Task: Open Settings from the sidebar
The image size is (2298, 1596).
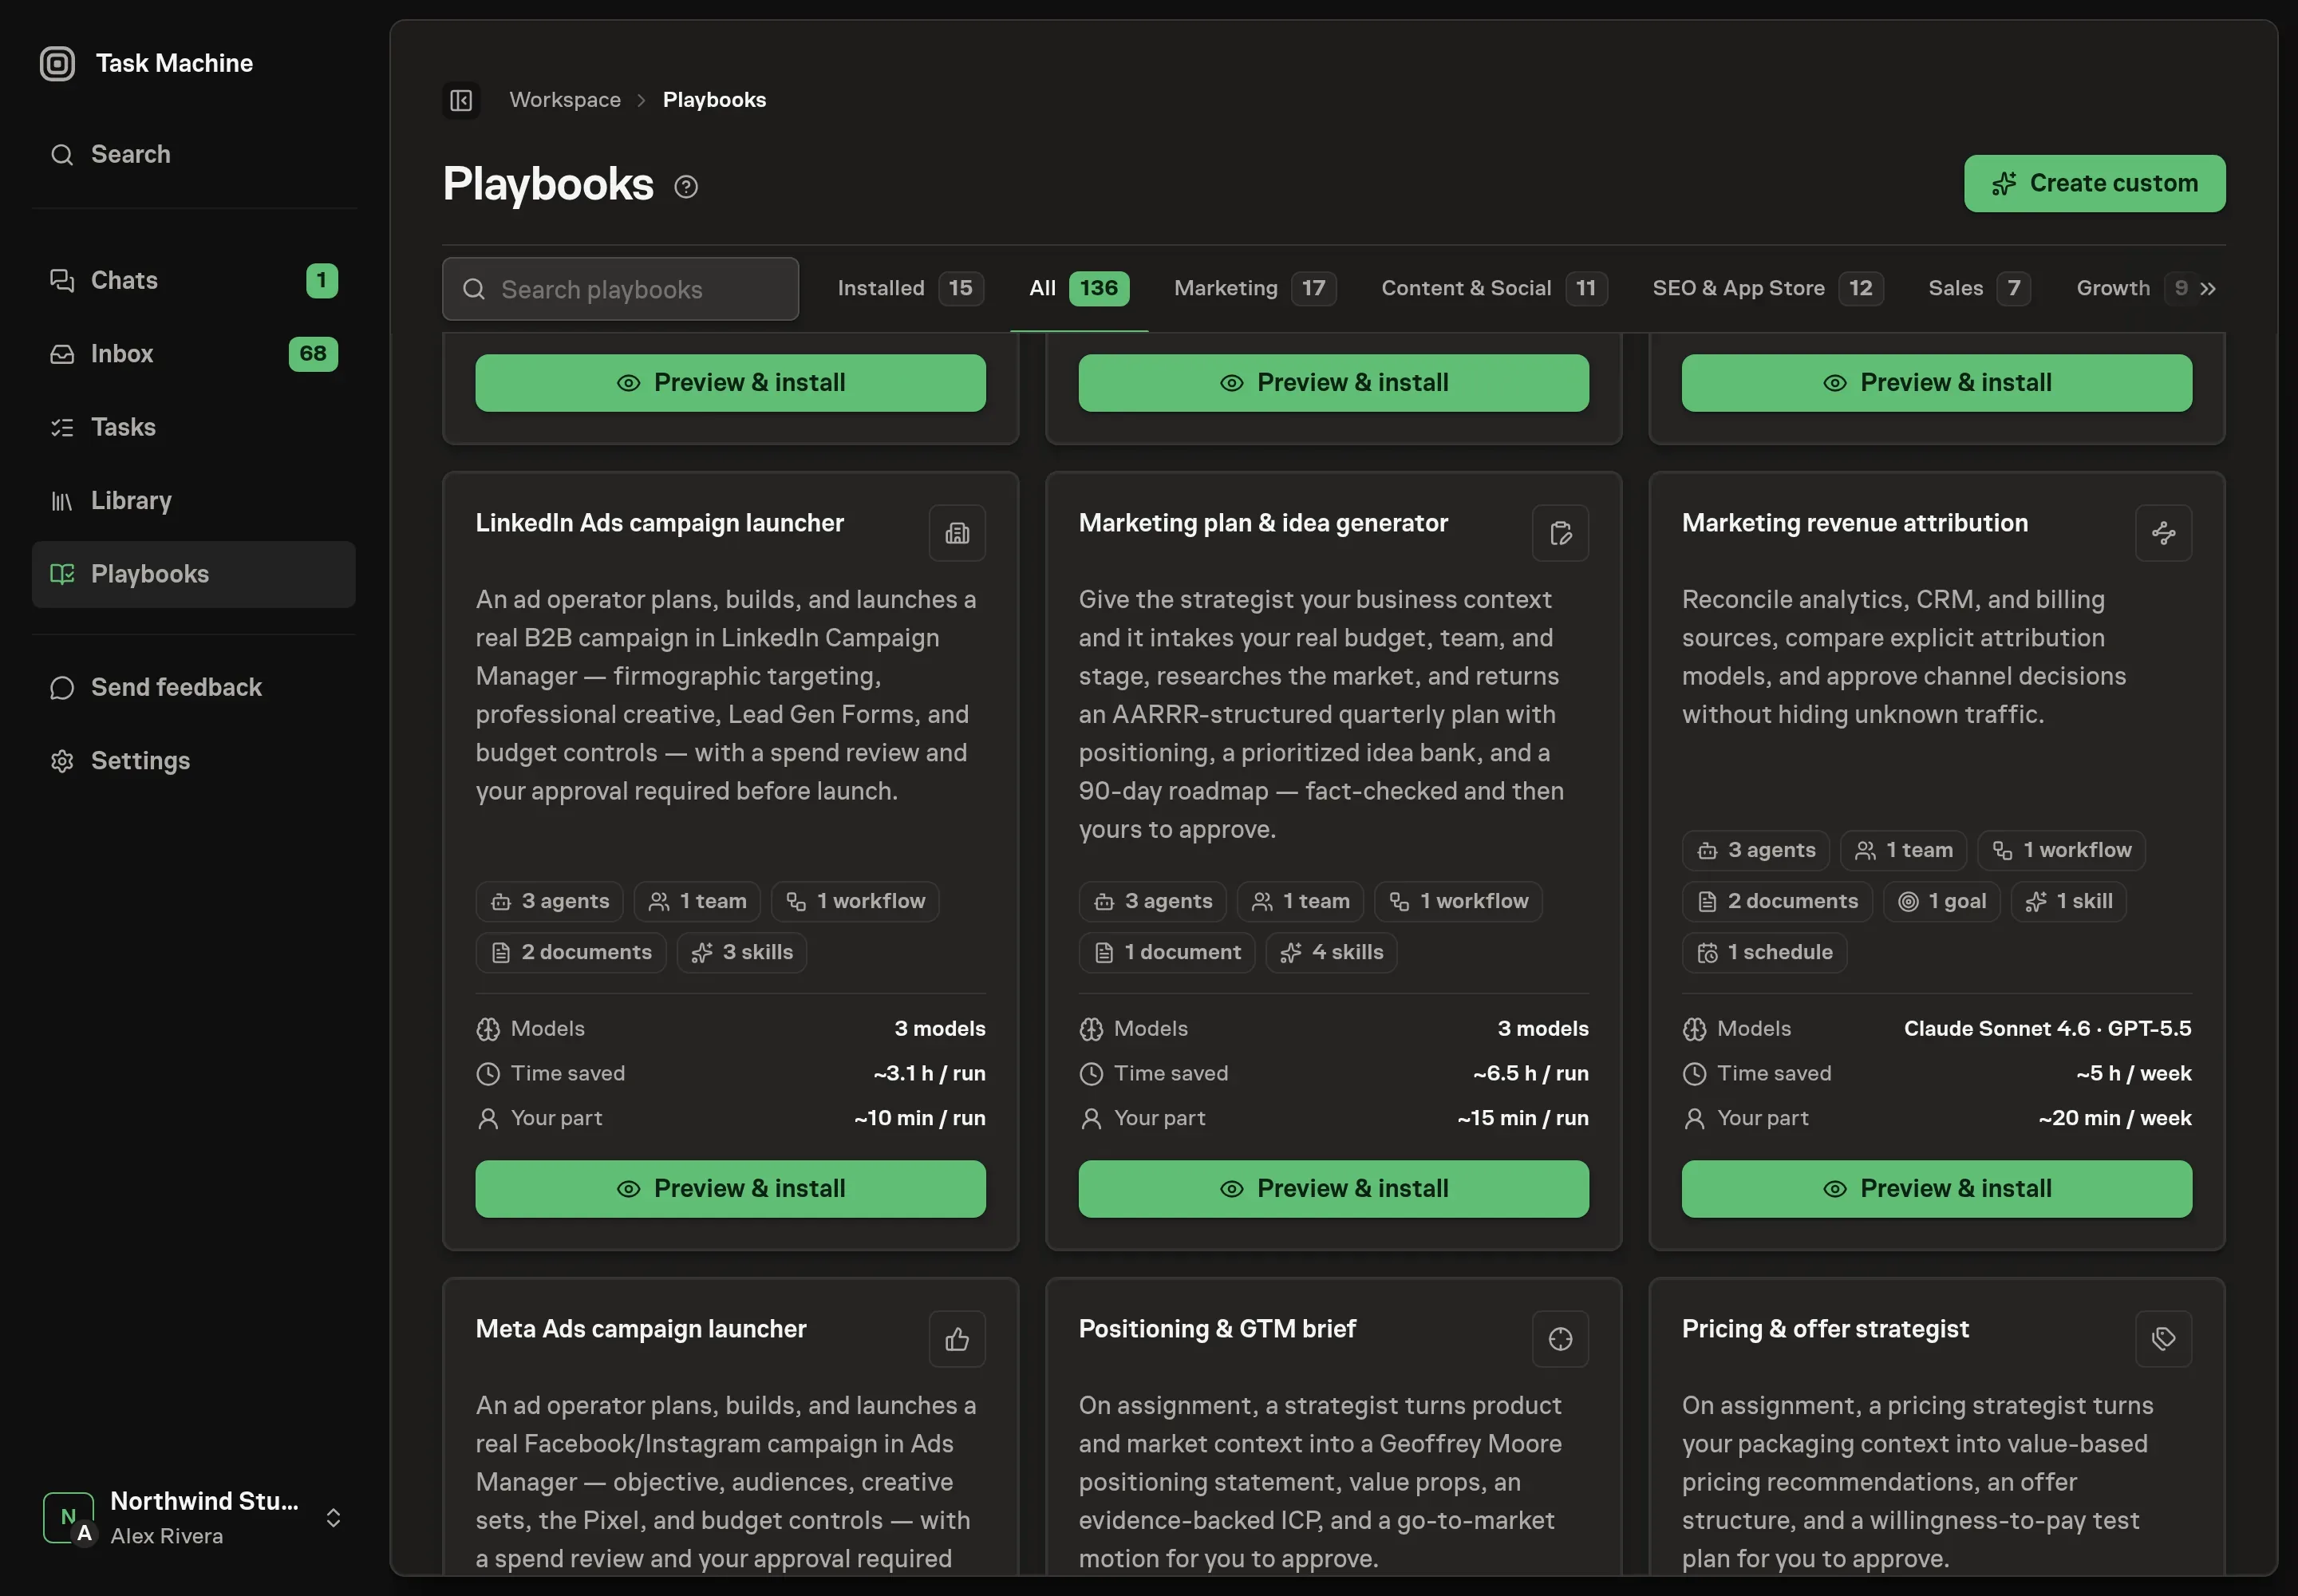Action: (194, 761)
